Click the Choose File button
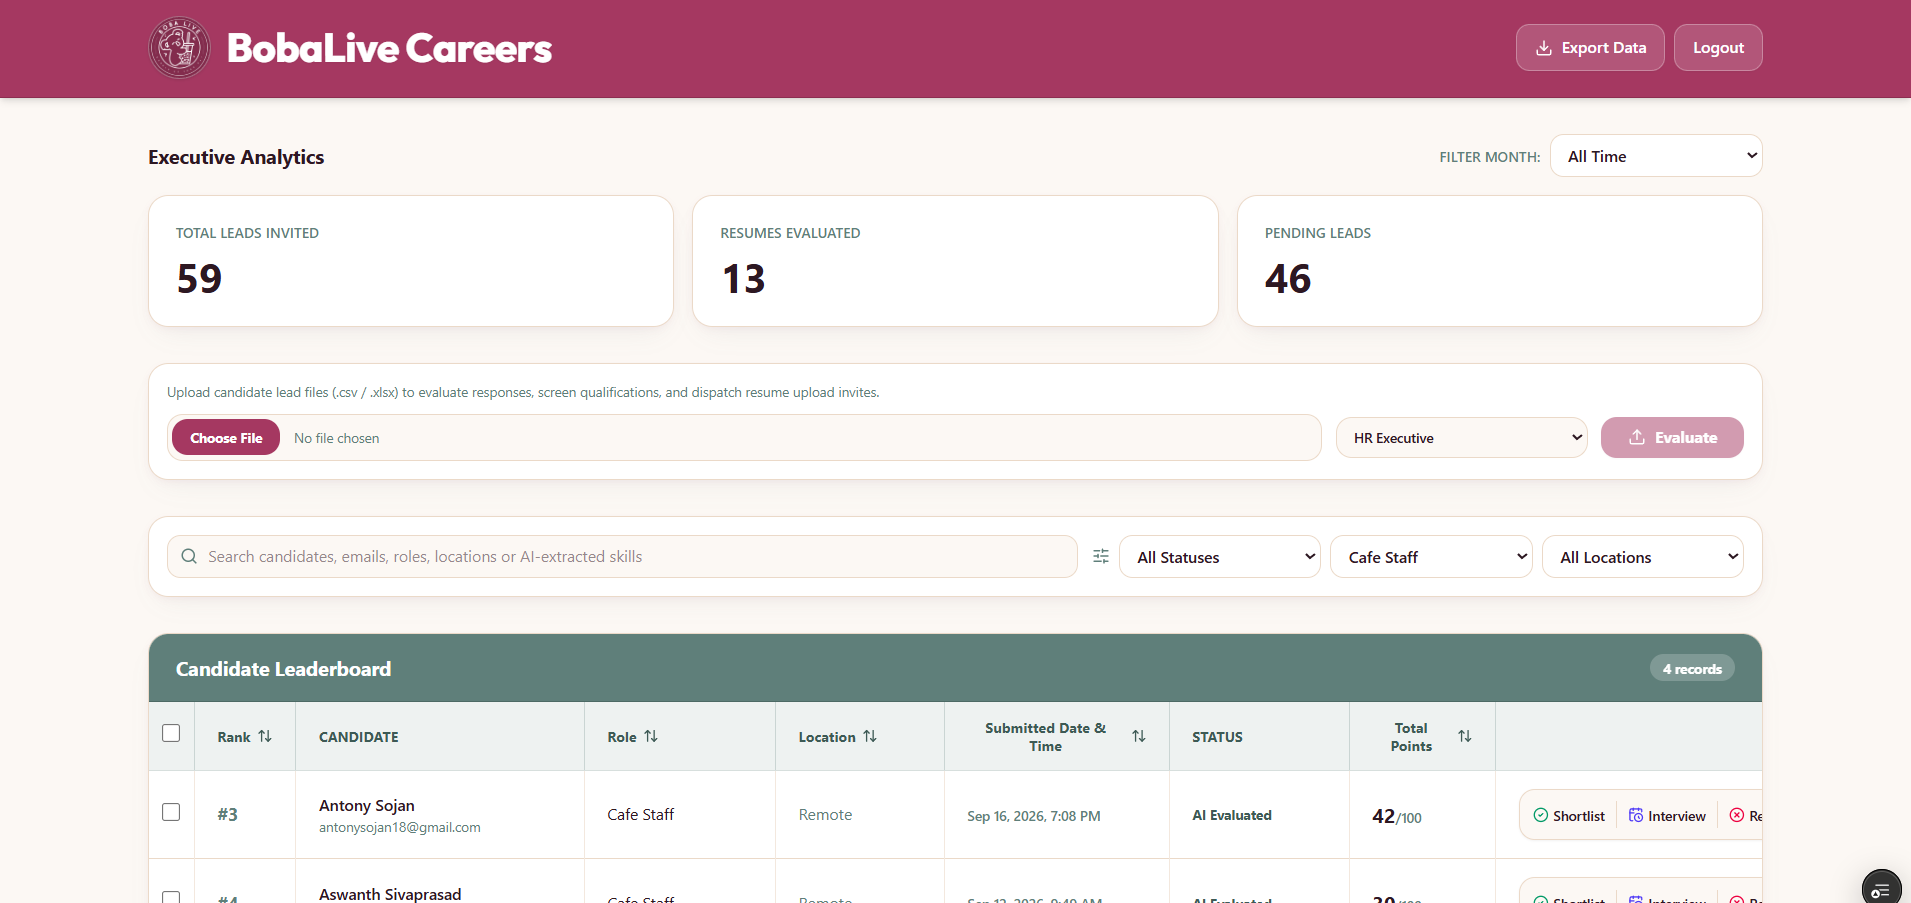1911x903 pixels. tap(226, 438)
